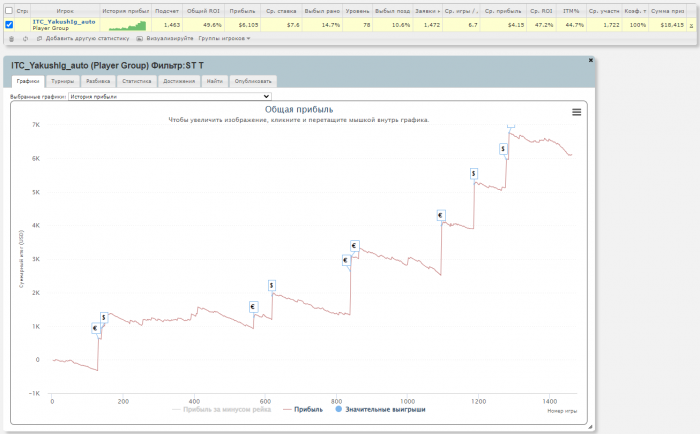This screenshot has width=700, height=434.
Task: Open the Статистика tab
Action: pyautogui.click(x=137, y=81)
